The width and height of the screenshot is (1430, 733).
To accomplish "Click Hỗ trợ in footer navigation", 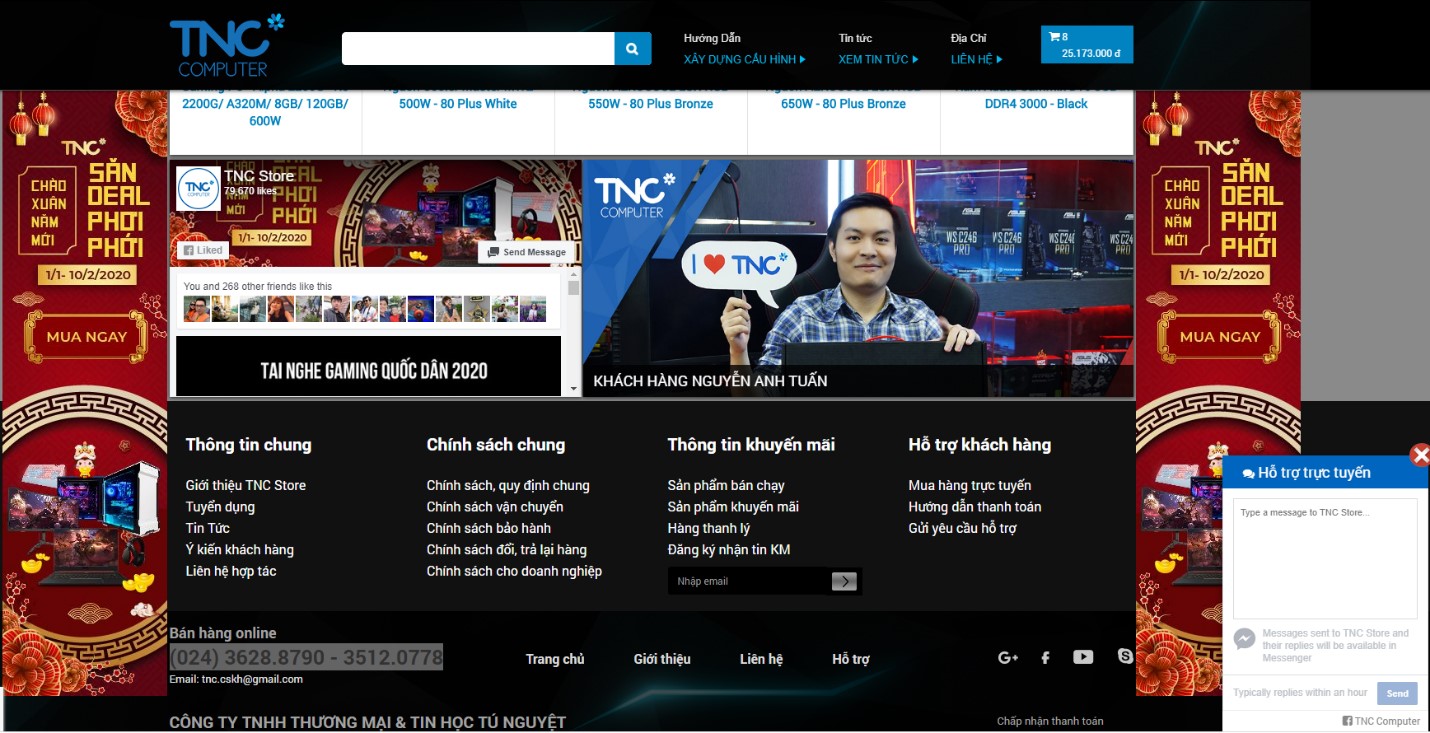I will tap(851, 659).
